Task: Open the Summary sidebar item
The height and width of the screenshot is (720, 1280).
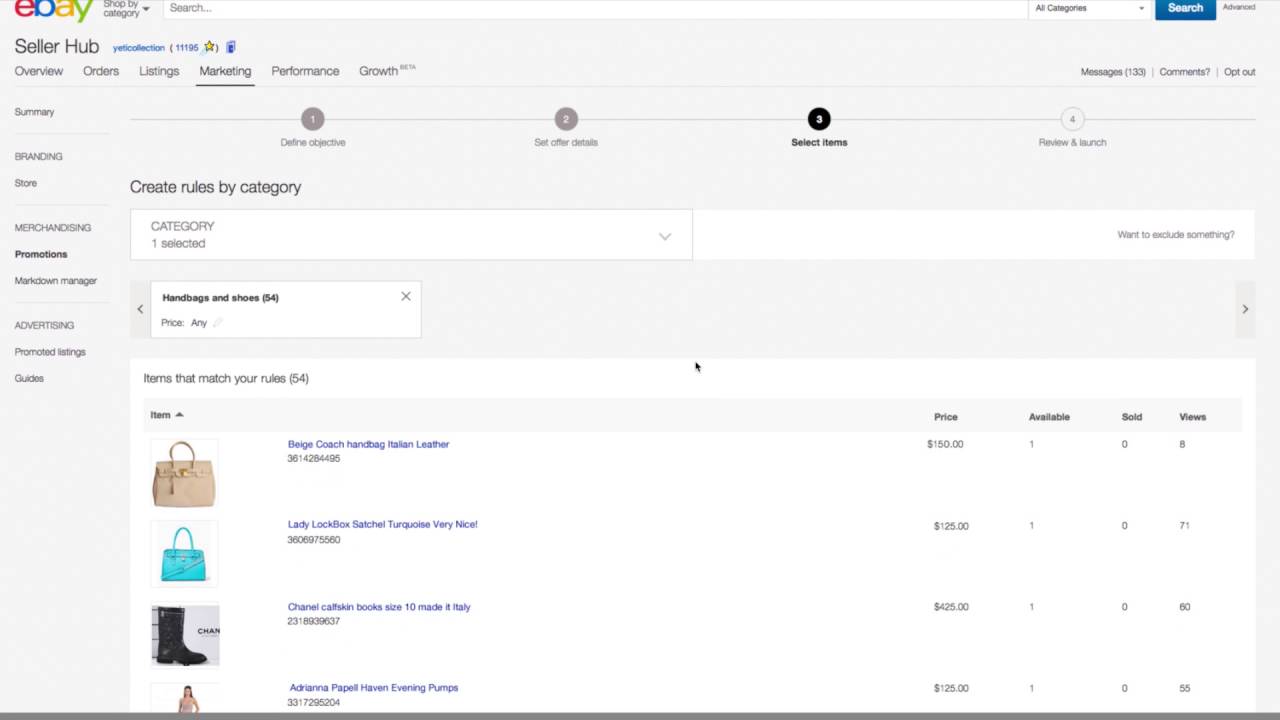Action: [x=34, y=112]
